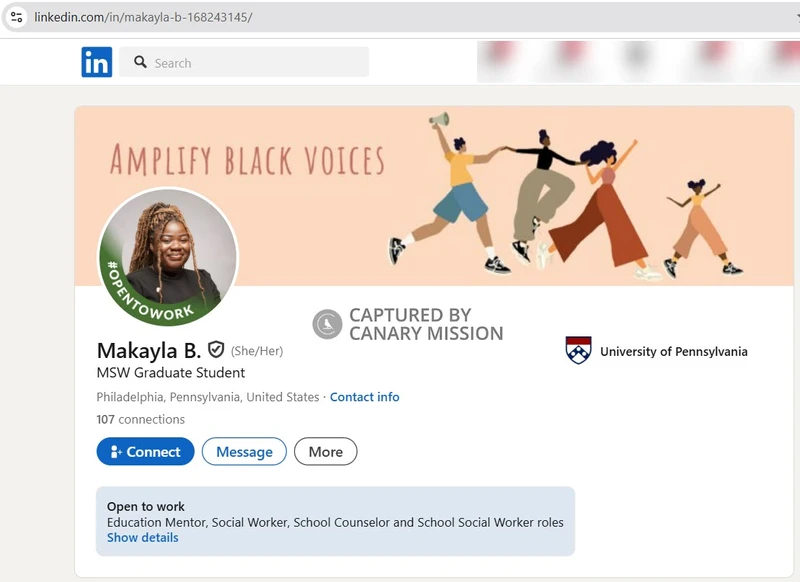800x582 pixels.
Task: Click the search magnifier icon
Action: tap(140, 62)
